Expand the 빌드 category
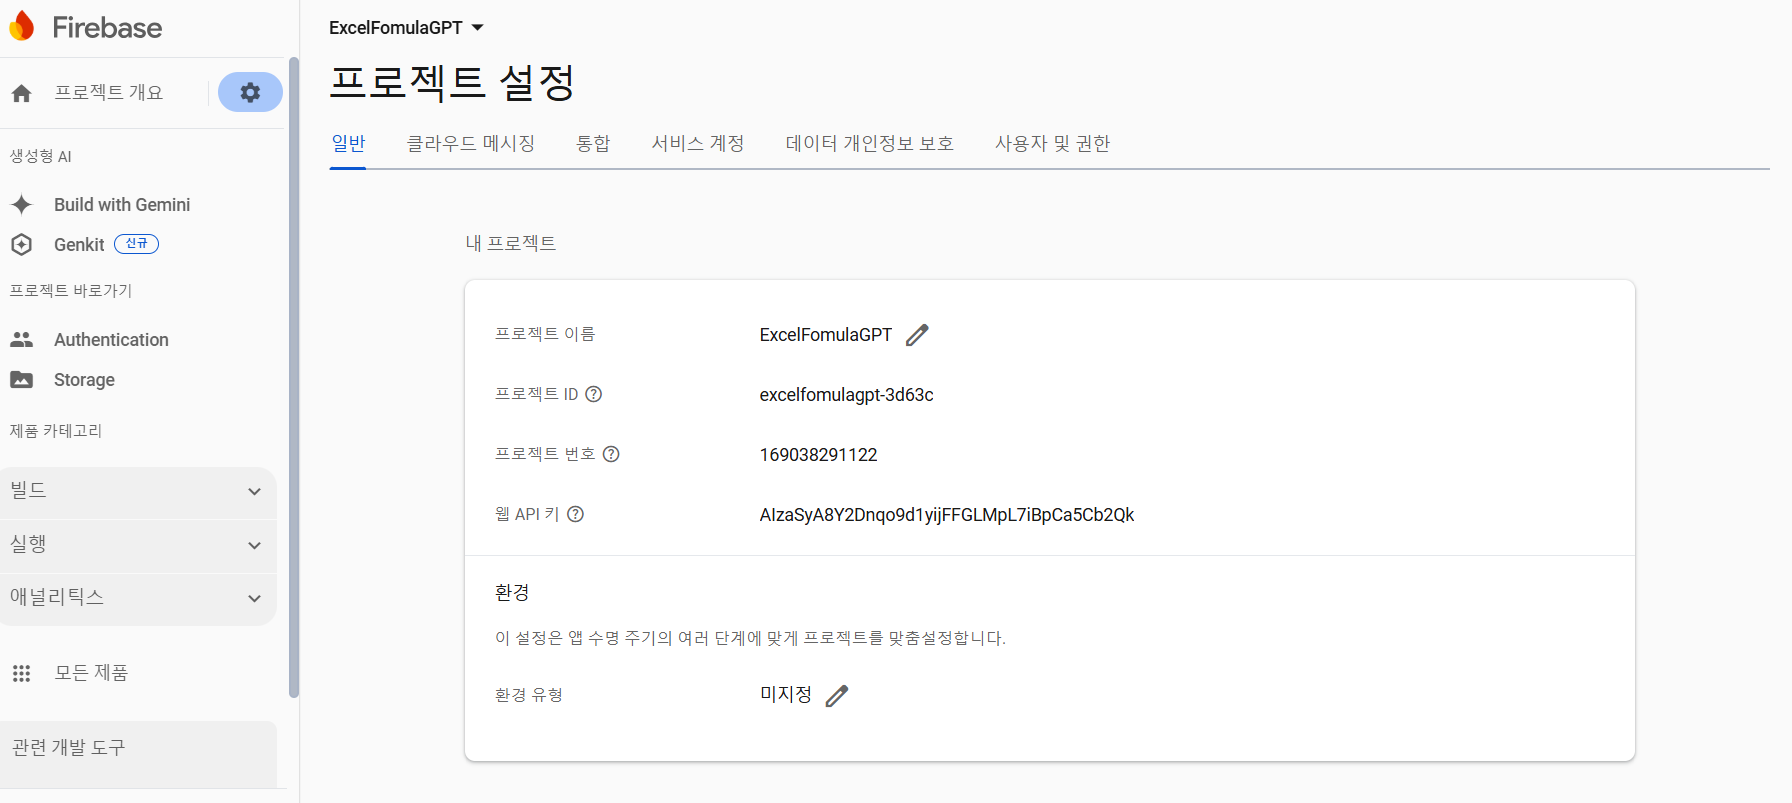 click(138, 491)
